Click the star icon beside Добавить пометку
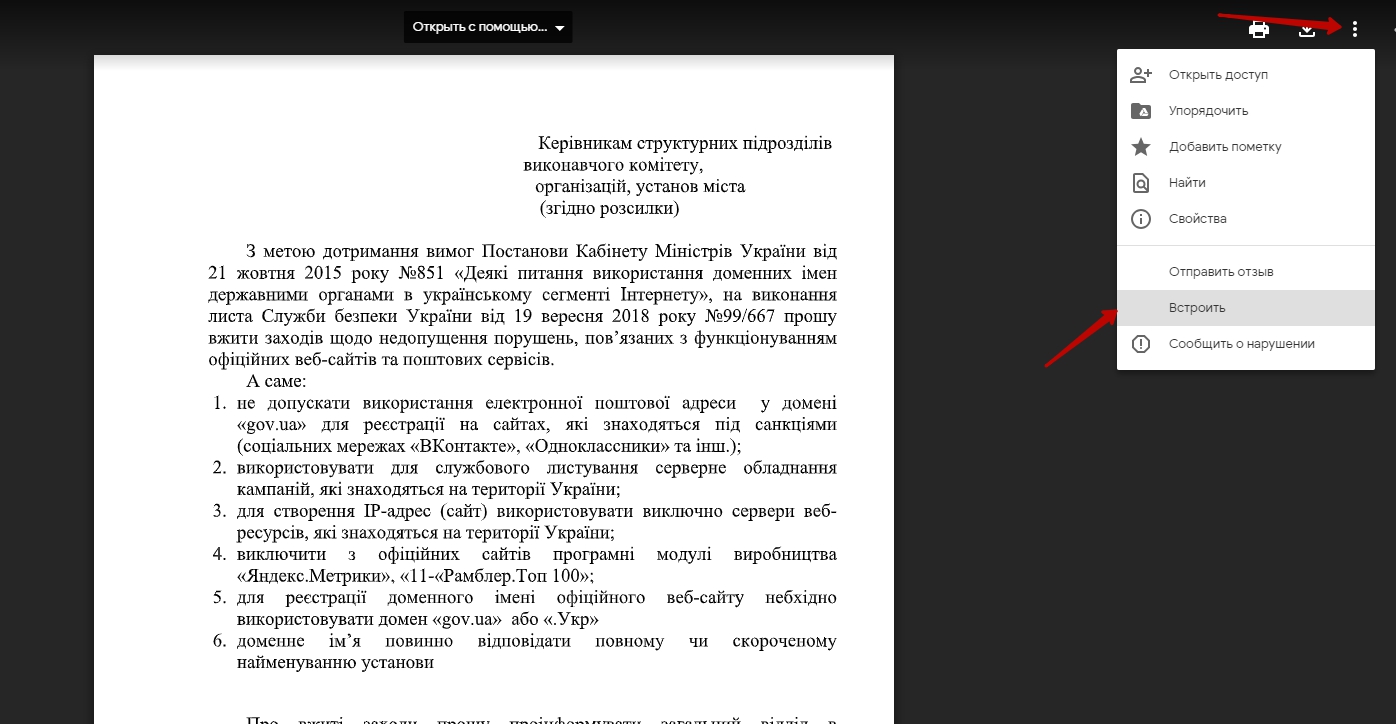This screenshot has height=724, width=1396. tap(1141, 147)
